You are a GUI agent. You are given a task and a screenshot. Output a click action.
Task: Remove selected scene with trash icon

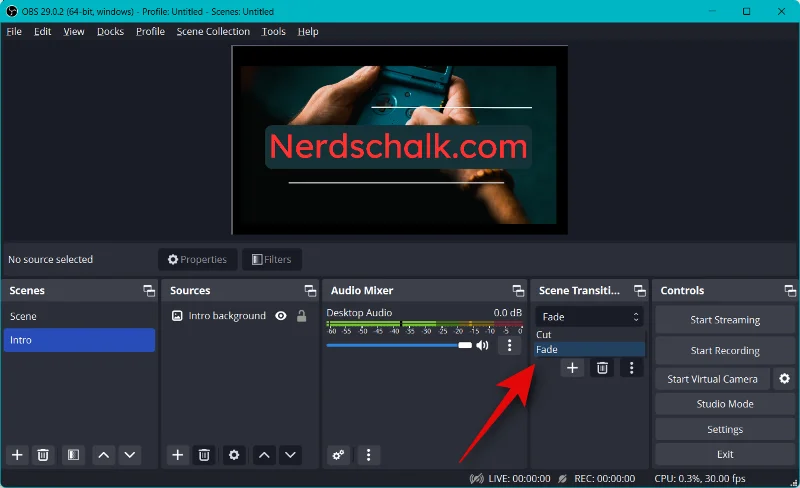click(x=43, y=454)
